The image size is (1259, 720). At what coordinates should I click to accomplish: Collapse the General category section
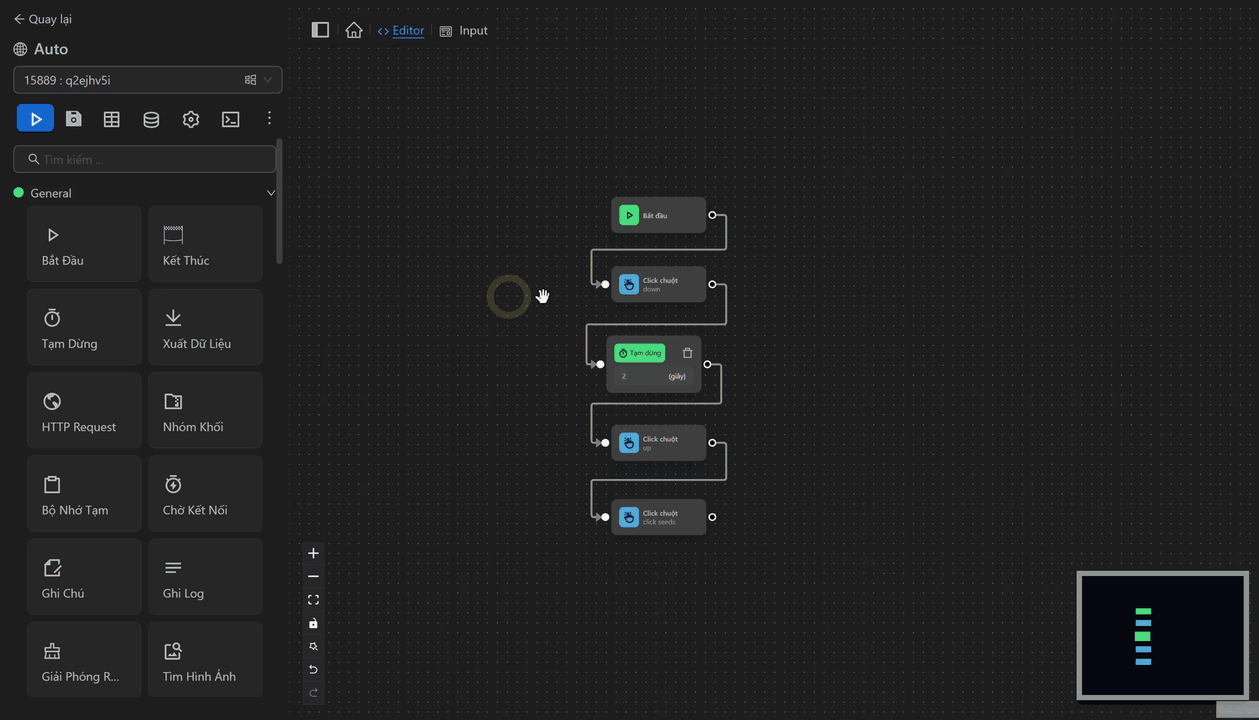(x=270, y=193)
